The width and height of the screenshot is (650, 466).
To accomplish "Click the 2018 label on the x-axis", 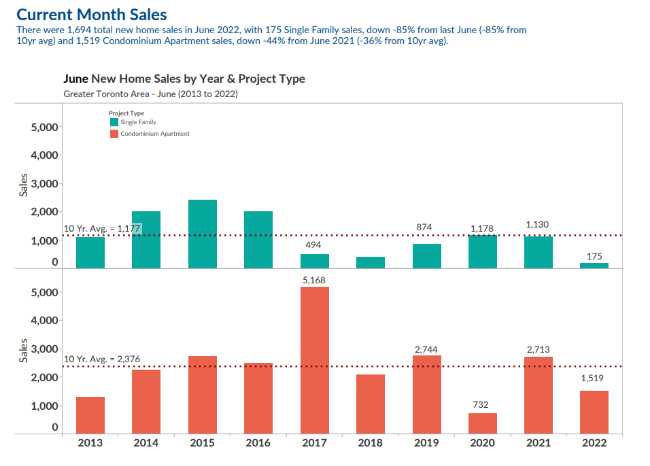I will (370, 443).
